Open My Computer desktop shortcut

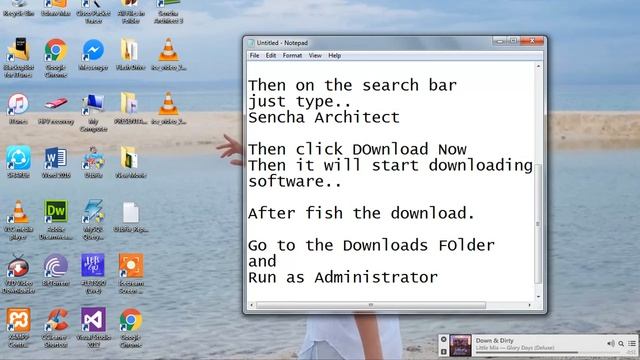[x=93, y=112]
